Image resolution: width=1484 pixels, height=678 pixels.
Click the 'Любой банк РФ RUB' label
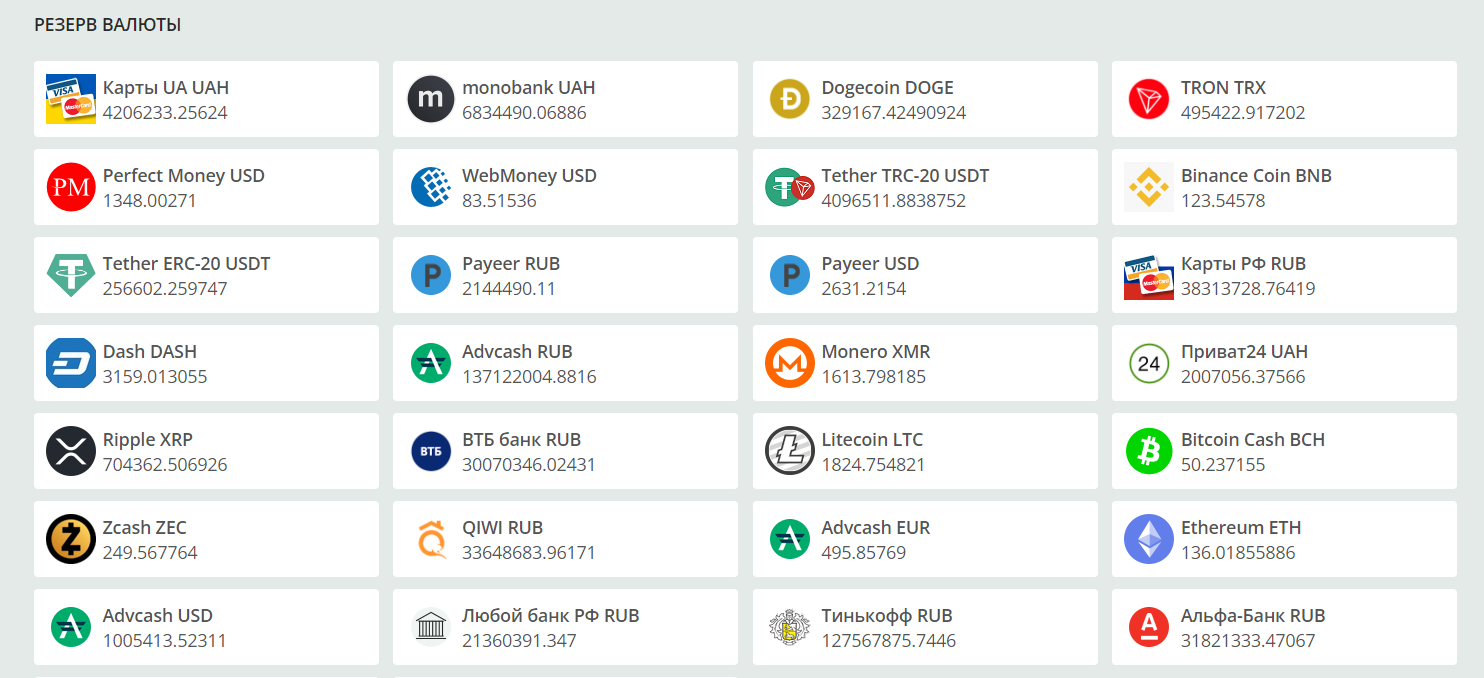coord(551,615)
